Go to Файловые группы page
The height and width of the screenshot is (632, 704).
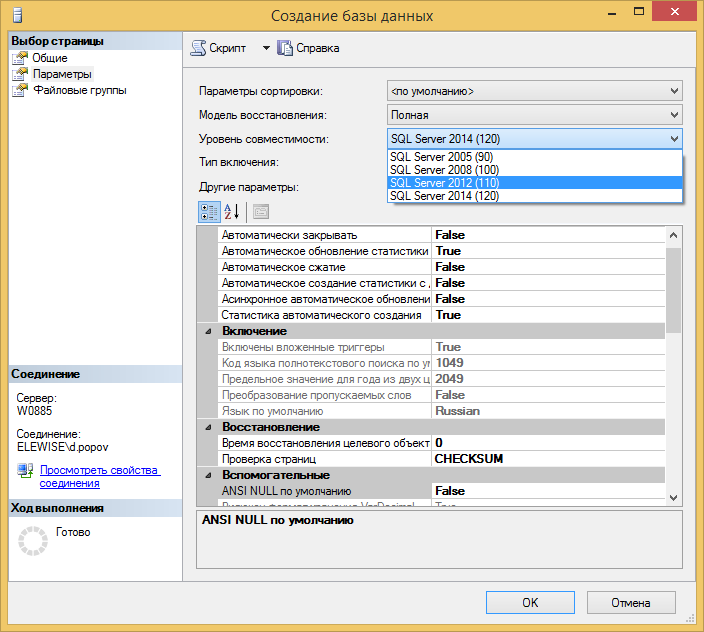[79, 90]
